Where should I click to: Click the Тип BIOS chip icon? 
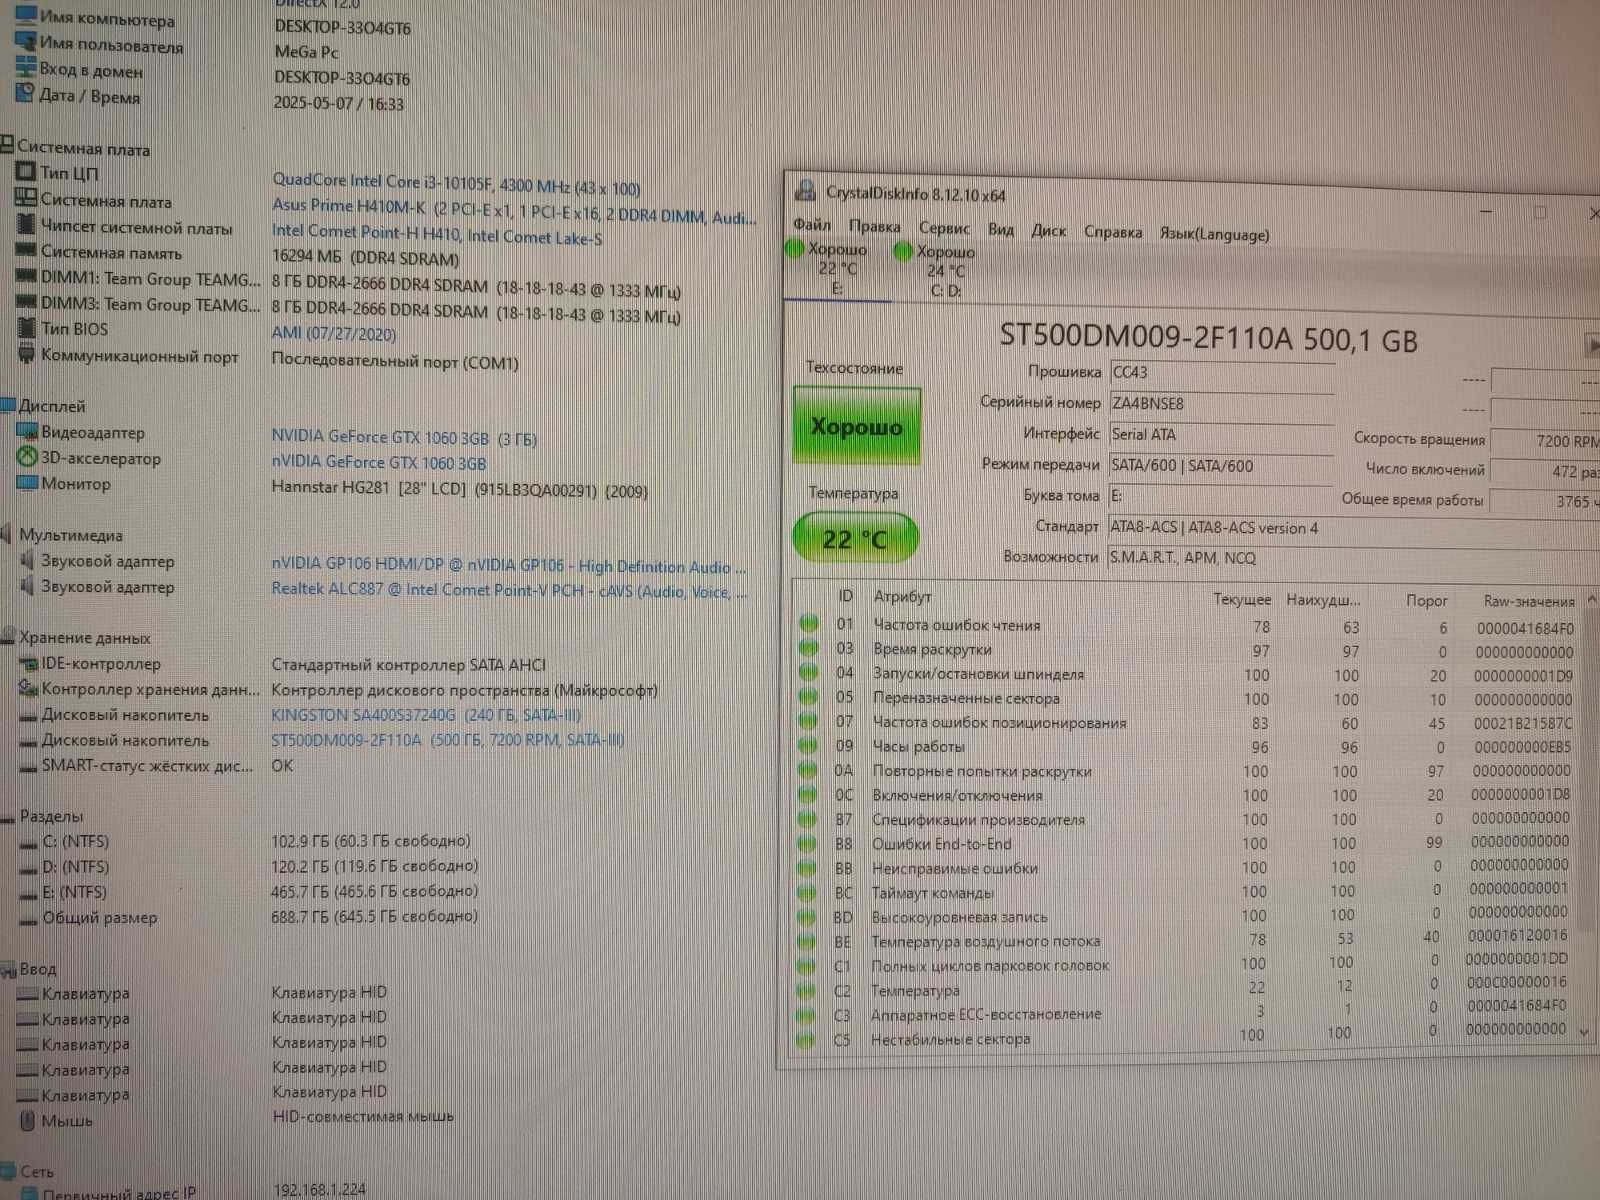point(27,327)
